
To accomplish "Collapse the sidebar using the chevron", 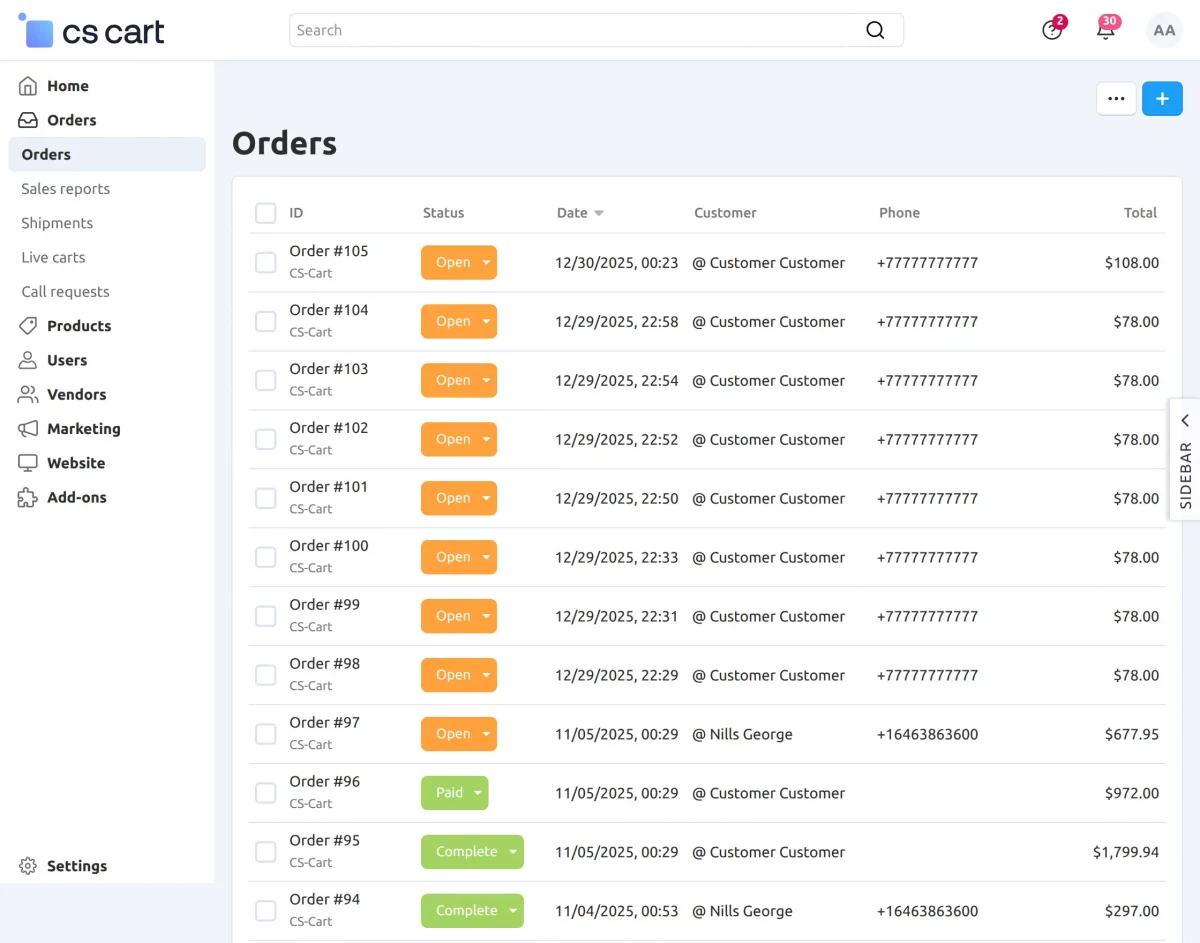I will (1184, 420).
